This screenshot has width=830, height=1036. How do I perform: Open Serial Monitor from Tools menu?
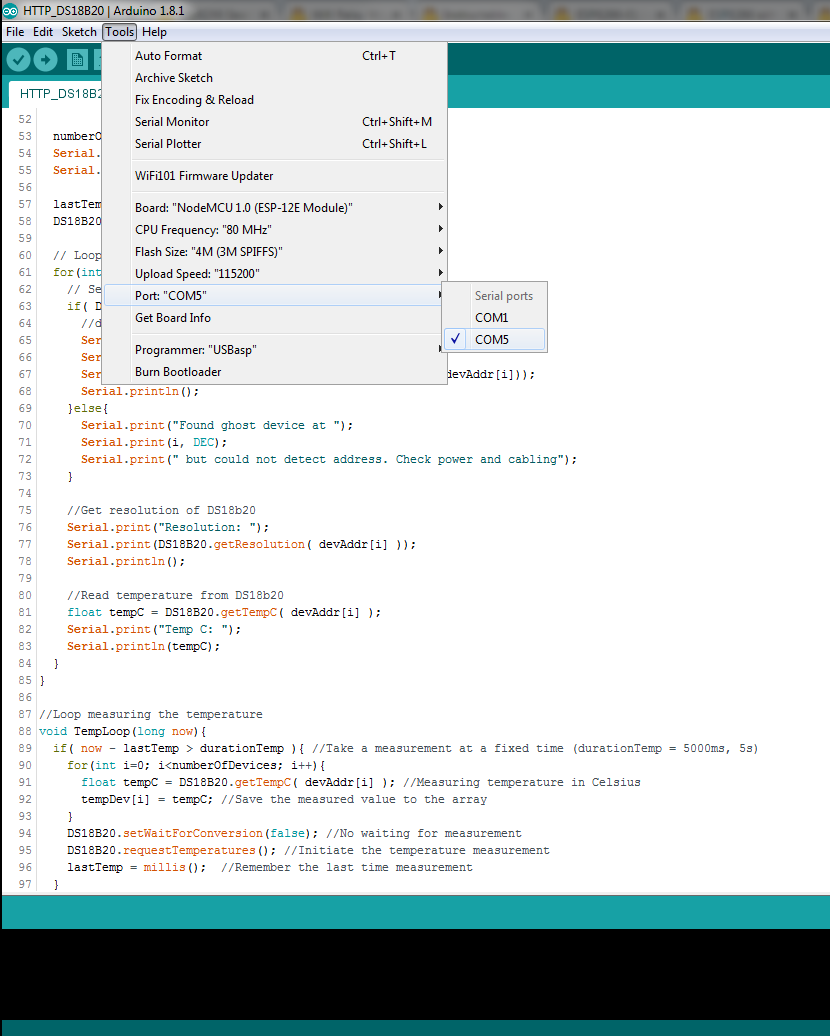pyautogui.click(x=275, y=122)
